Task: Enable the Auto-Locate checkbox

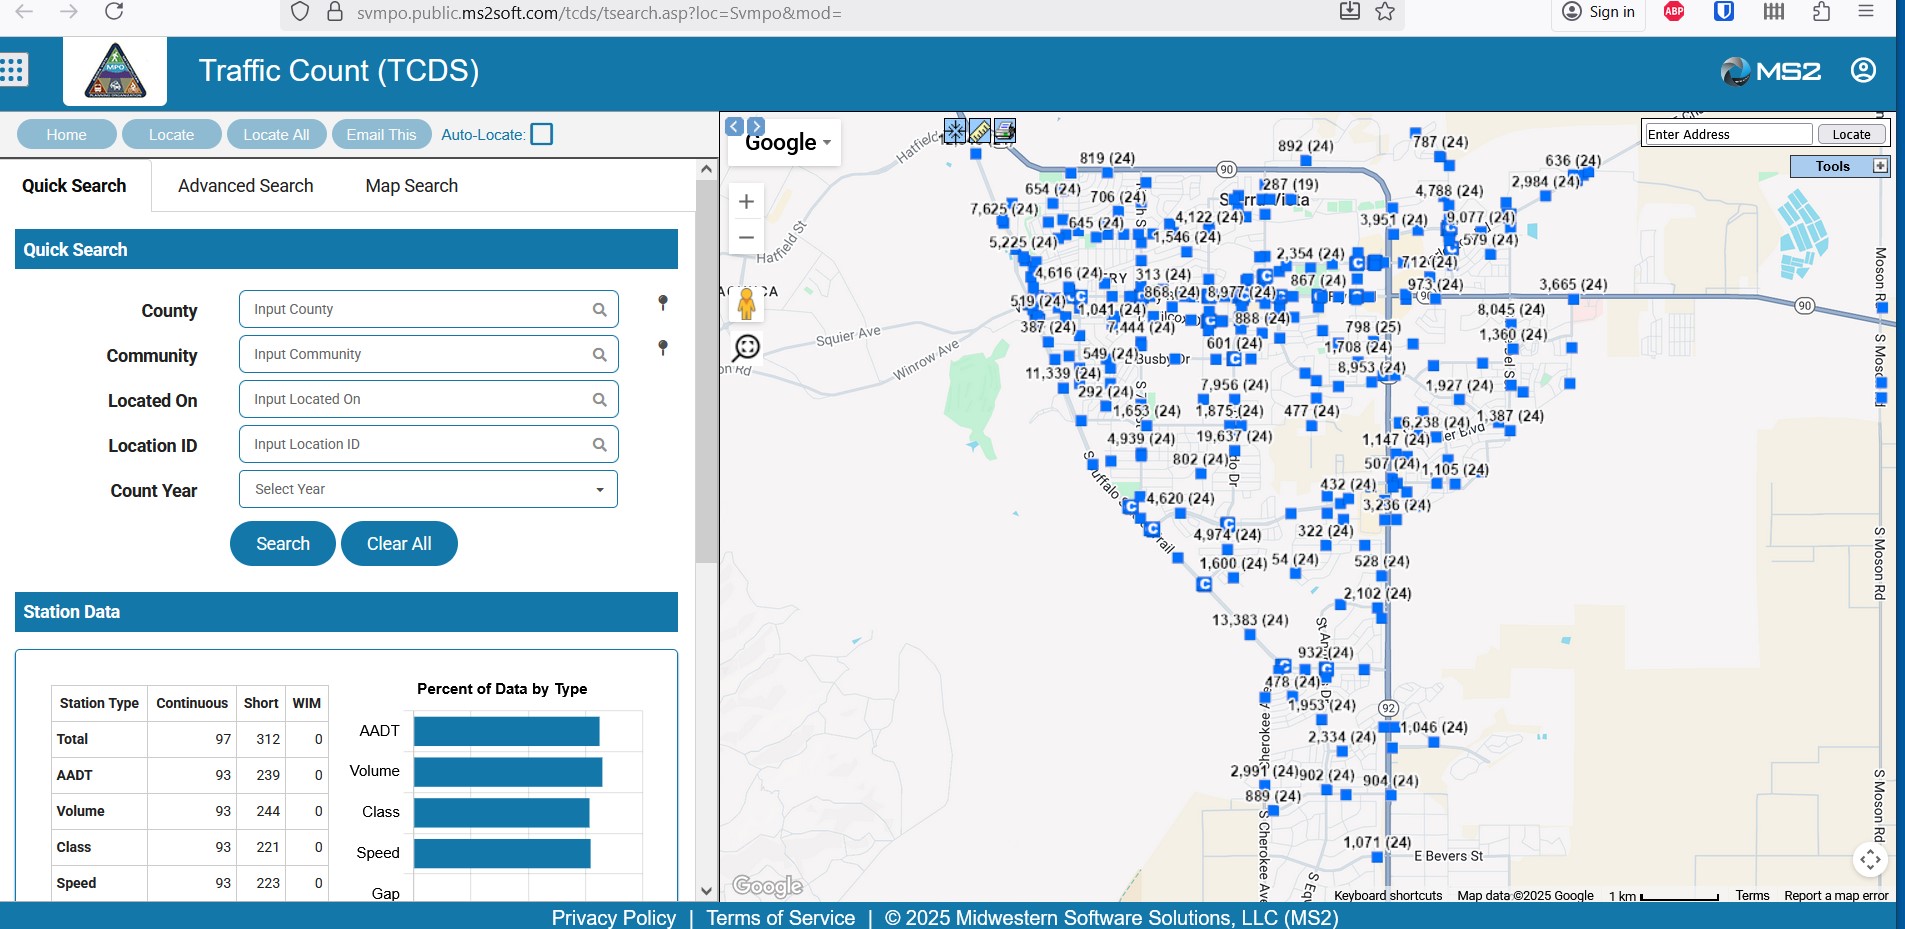Action: 541,134
